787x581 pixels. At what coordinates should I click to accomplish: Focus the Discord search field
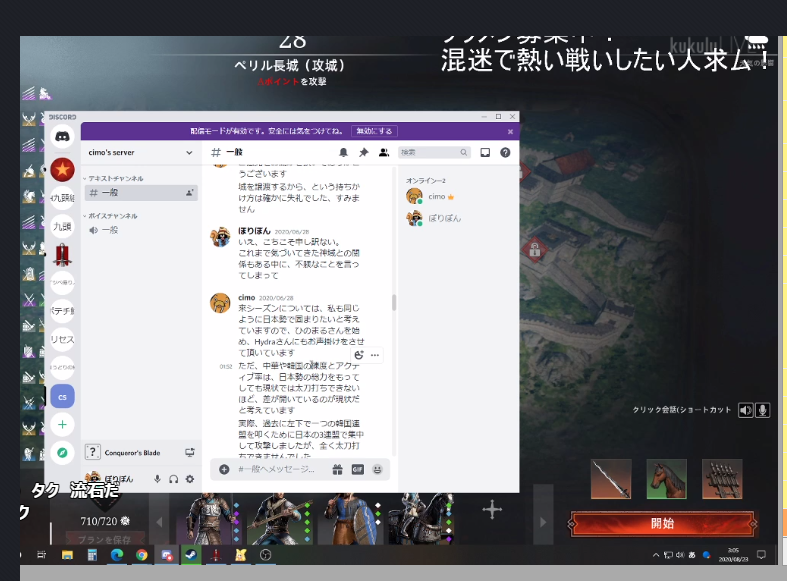434,153
